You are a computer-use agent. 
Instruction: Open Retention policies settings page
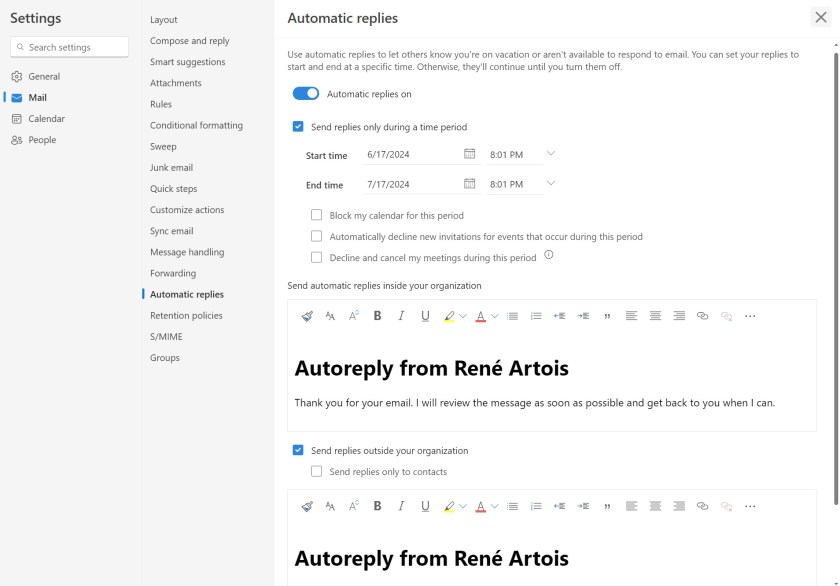pos(186,315)
